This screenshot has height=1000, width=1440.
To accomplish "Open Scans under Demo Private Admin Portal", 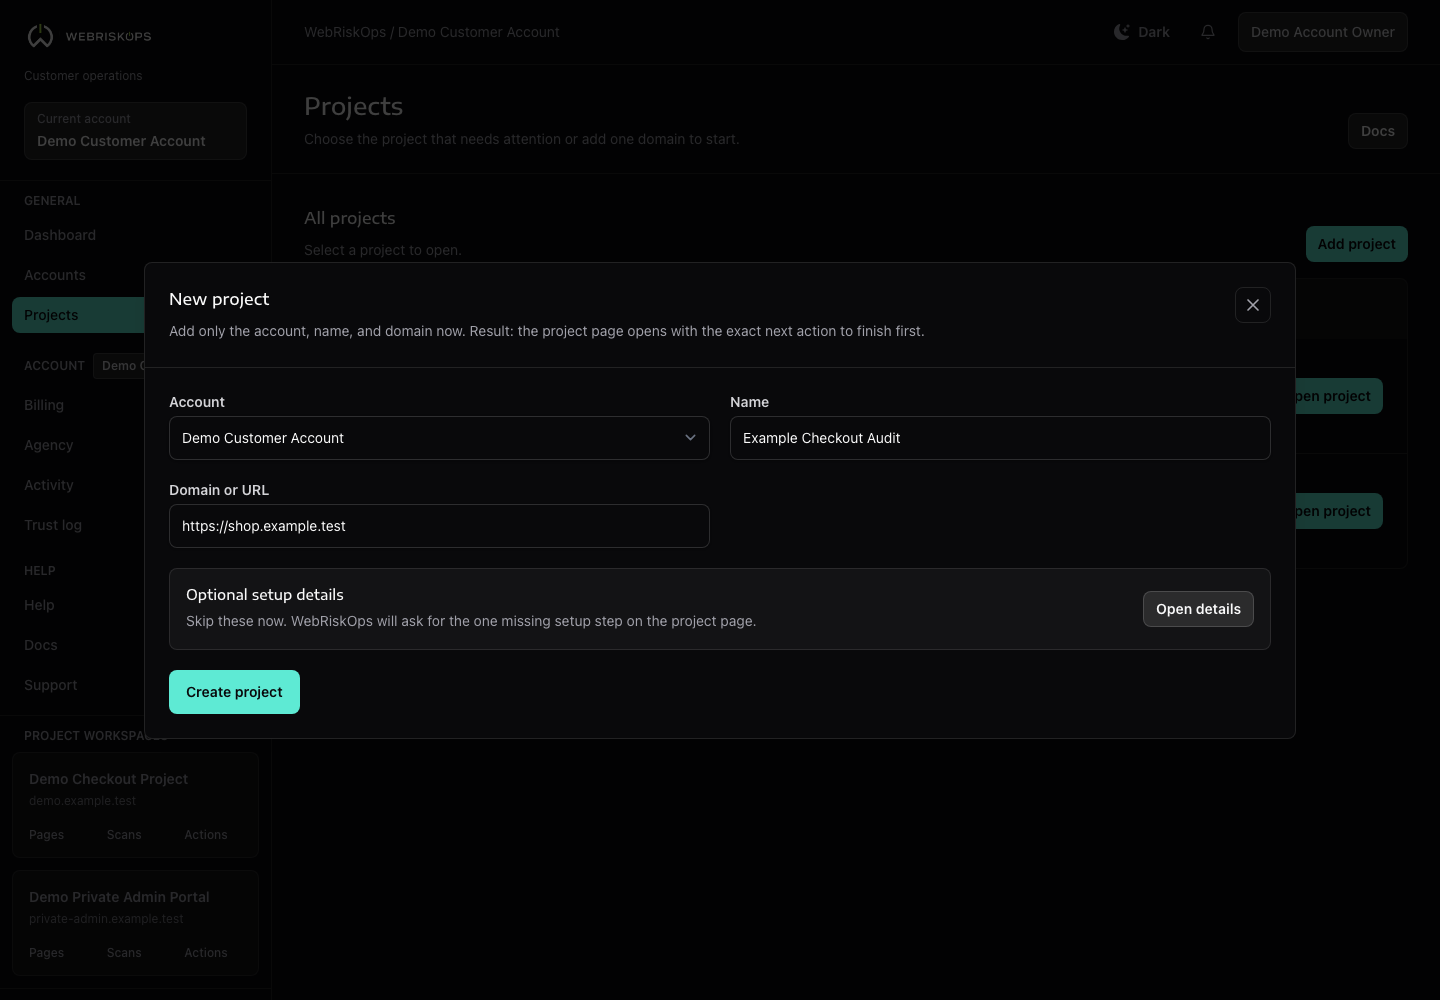I will click(x=124, y=953).
